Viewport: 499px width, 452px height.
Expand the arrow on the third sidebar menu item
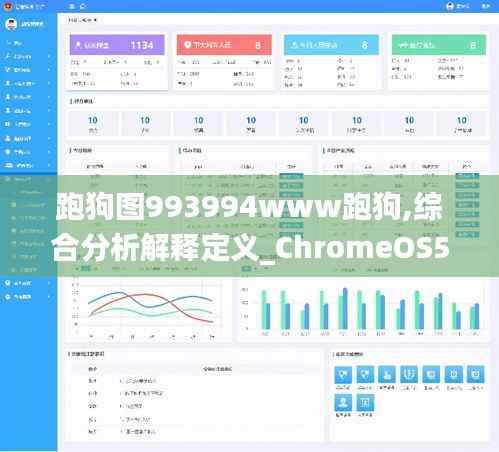click(49, 70)
